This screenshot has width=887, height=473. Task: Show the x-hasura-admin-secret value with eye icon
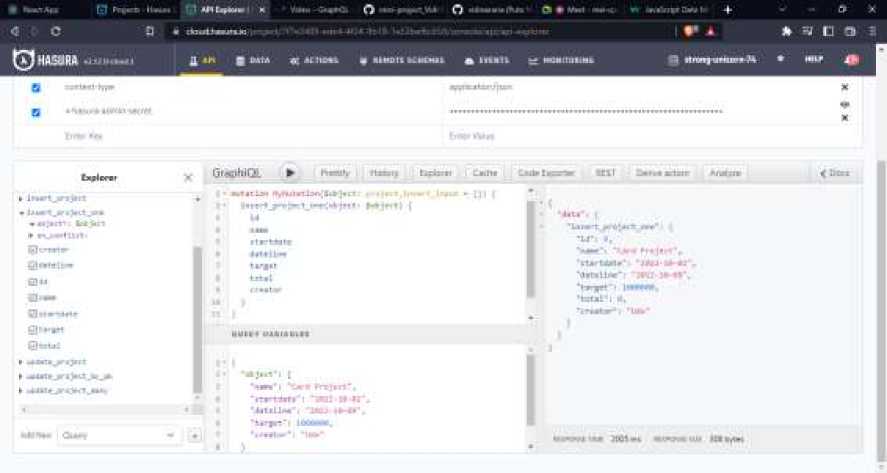844,104
